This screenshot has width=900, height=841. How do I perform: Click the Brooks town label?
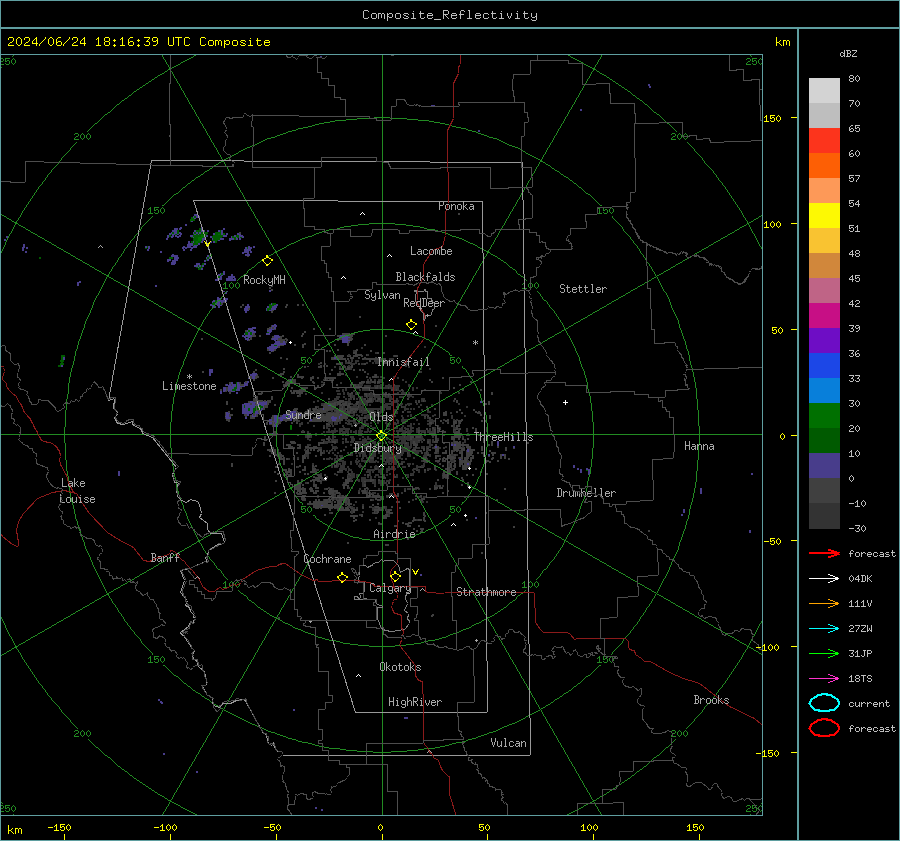tap(711, 700)
